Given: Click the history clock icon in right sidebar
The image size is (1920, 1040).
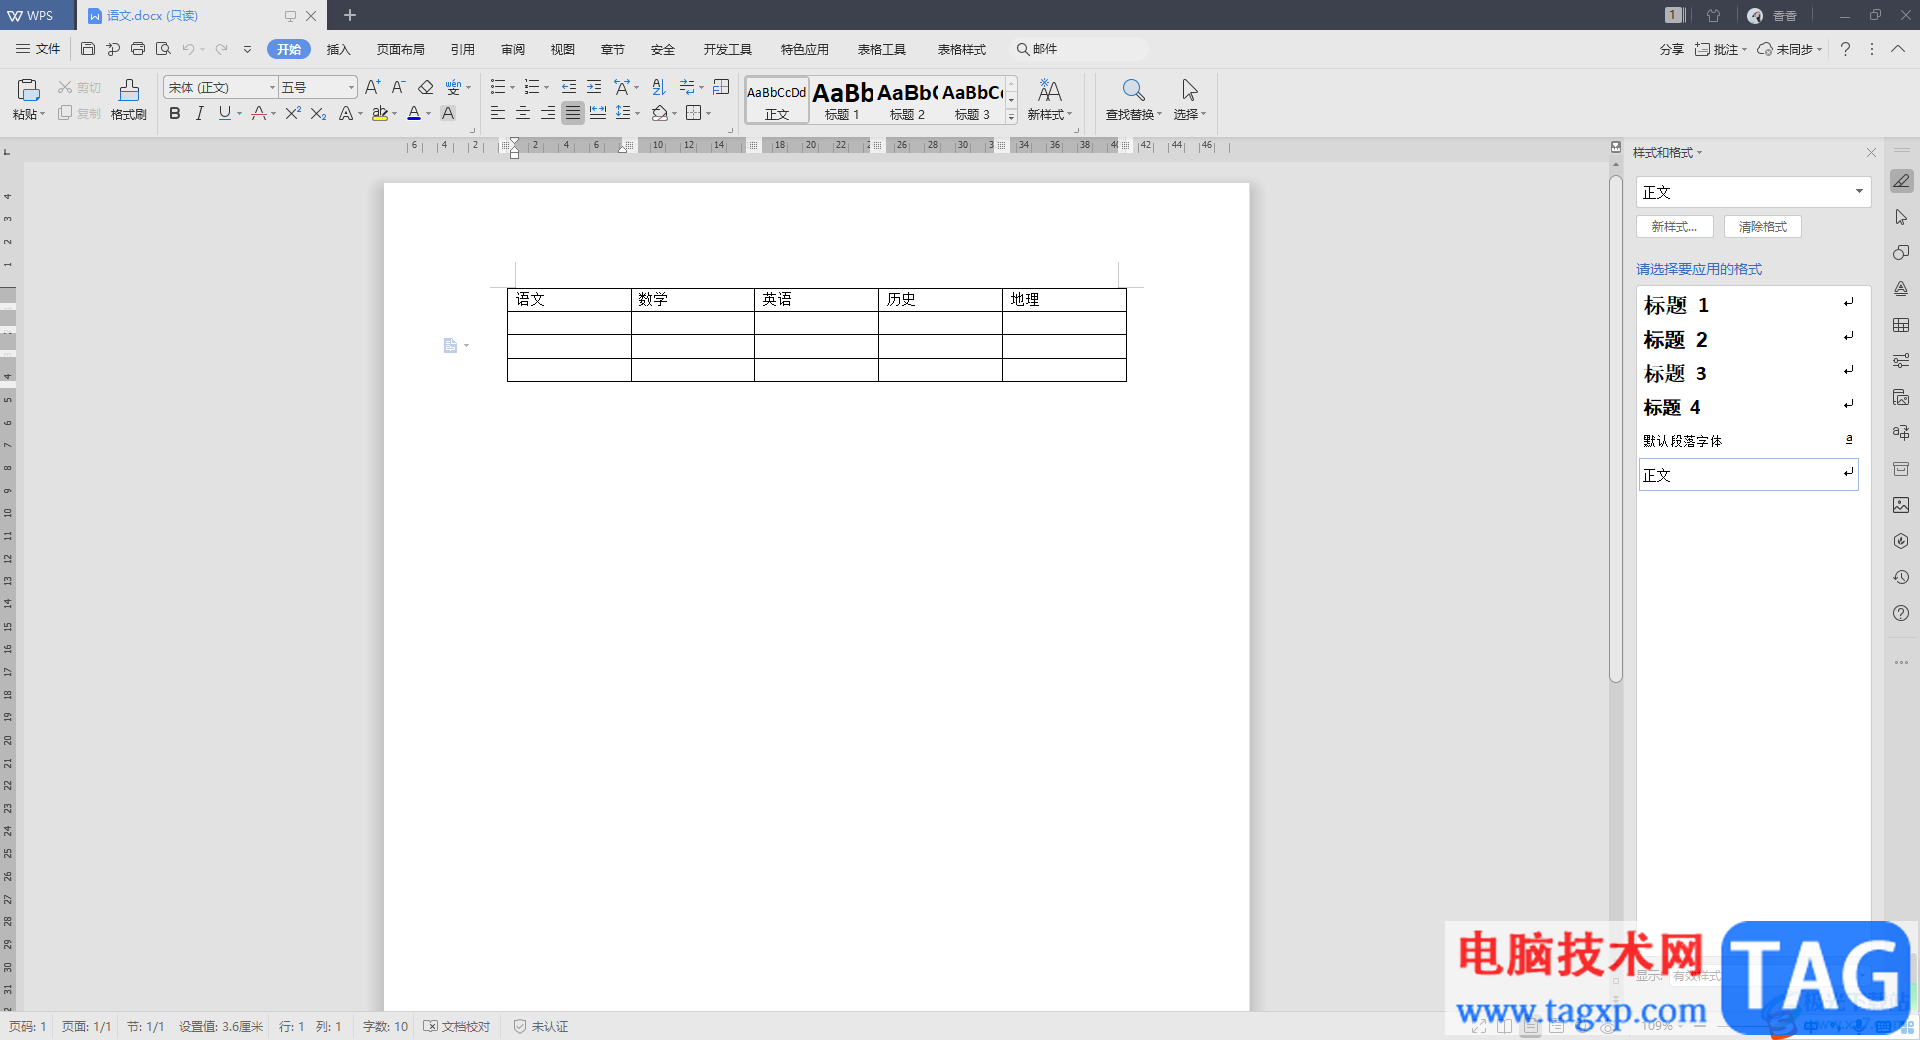Looking at the screenshot, I should point(1901,577).
